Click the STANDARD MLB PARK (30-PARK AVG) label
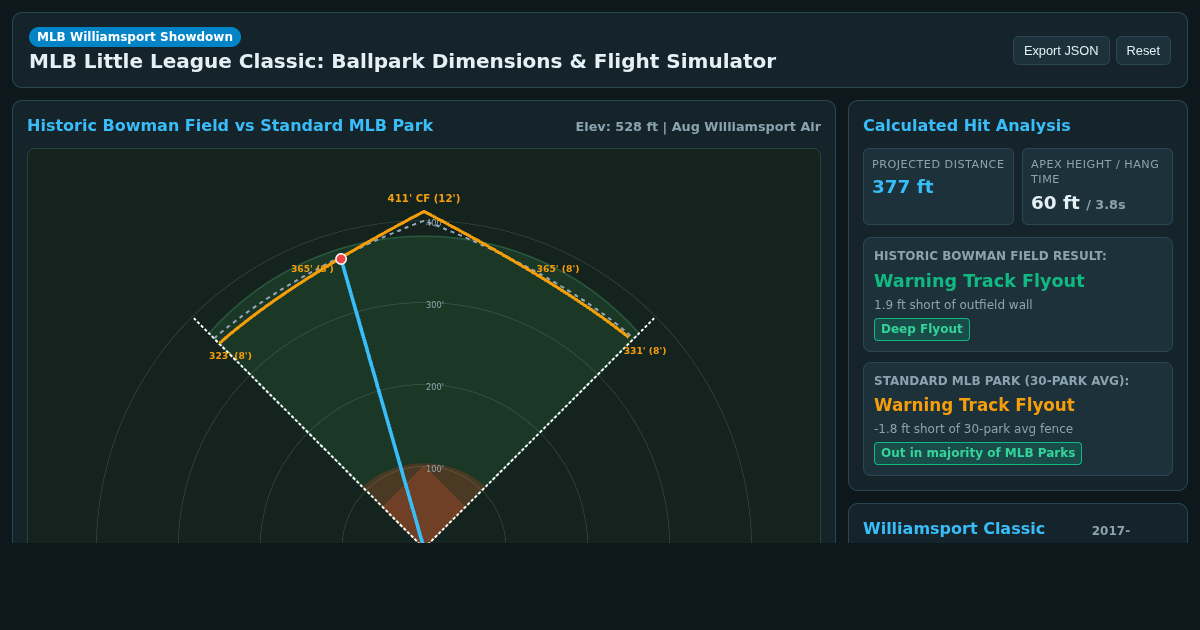Image resolution: width=1200 pixels, height=630 pixels. (1001, 381)
